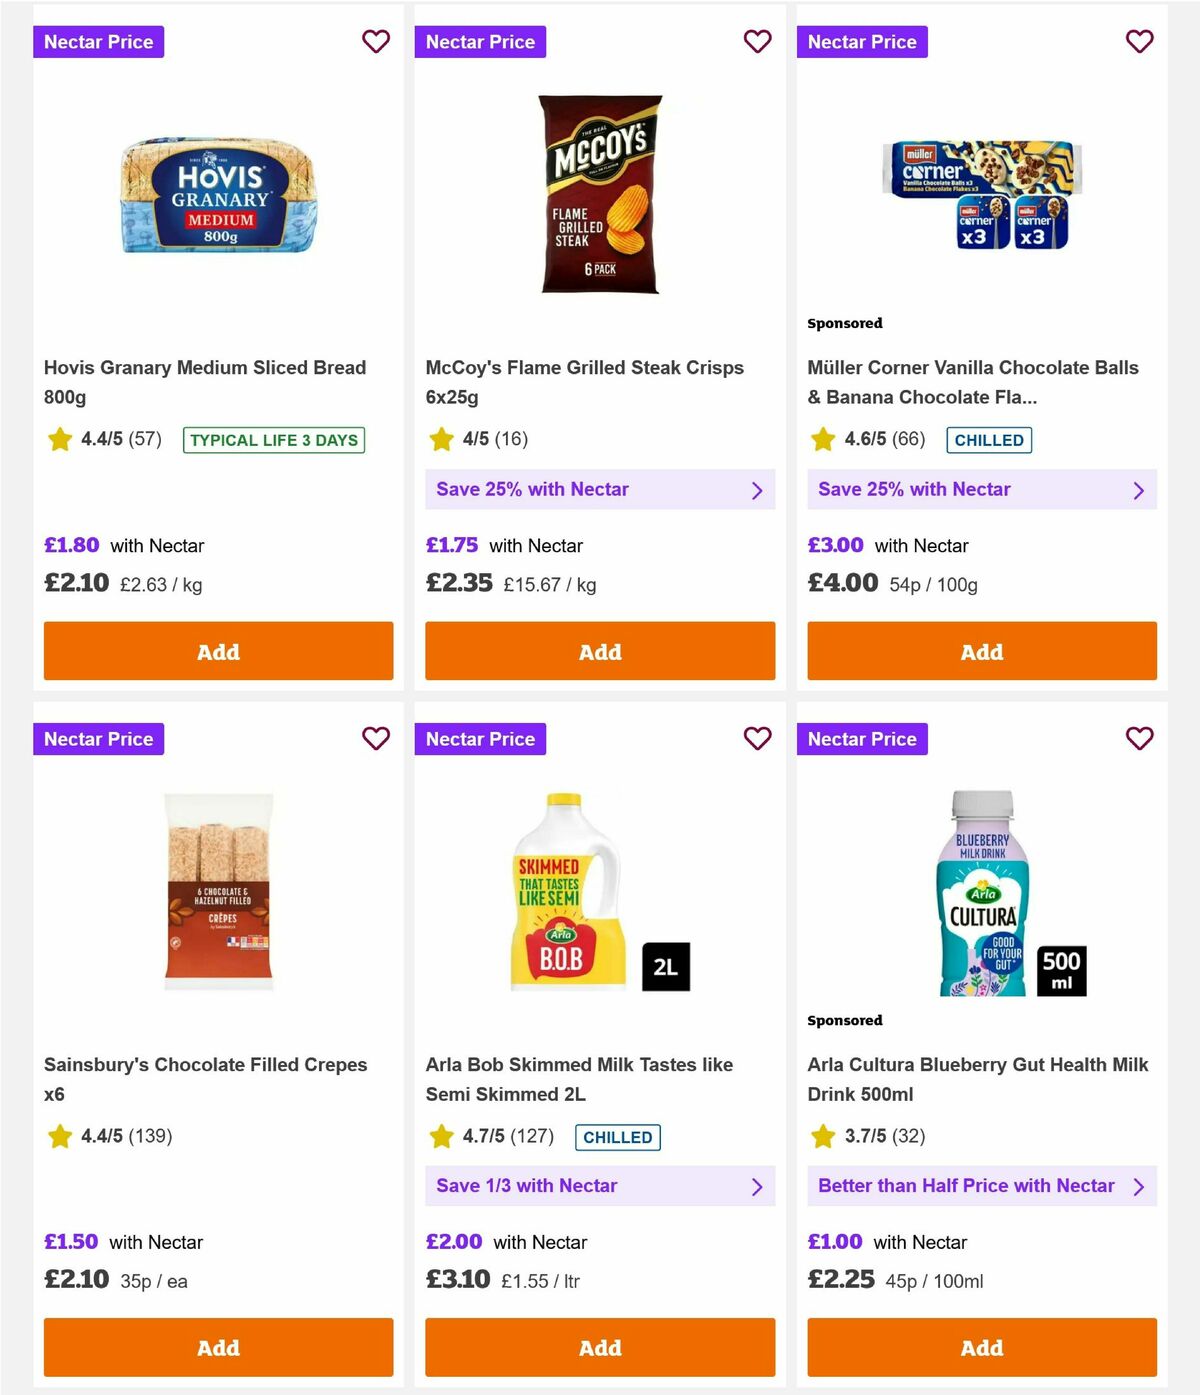
Task: Add McCoy's Flame Grilled Steak Crisps to basket
Action: (x=599, y=651)
